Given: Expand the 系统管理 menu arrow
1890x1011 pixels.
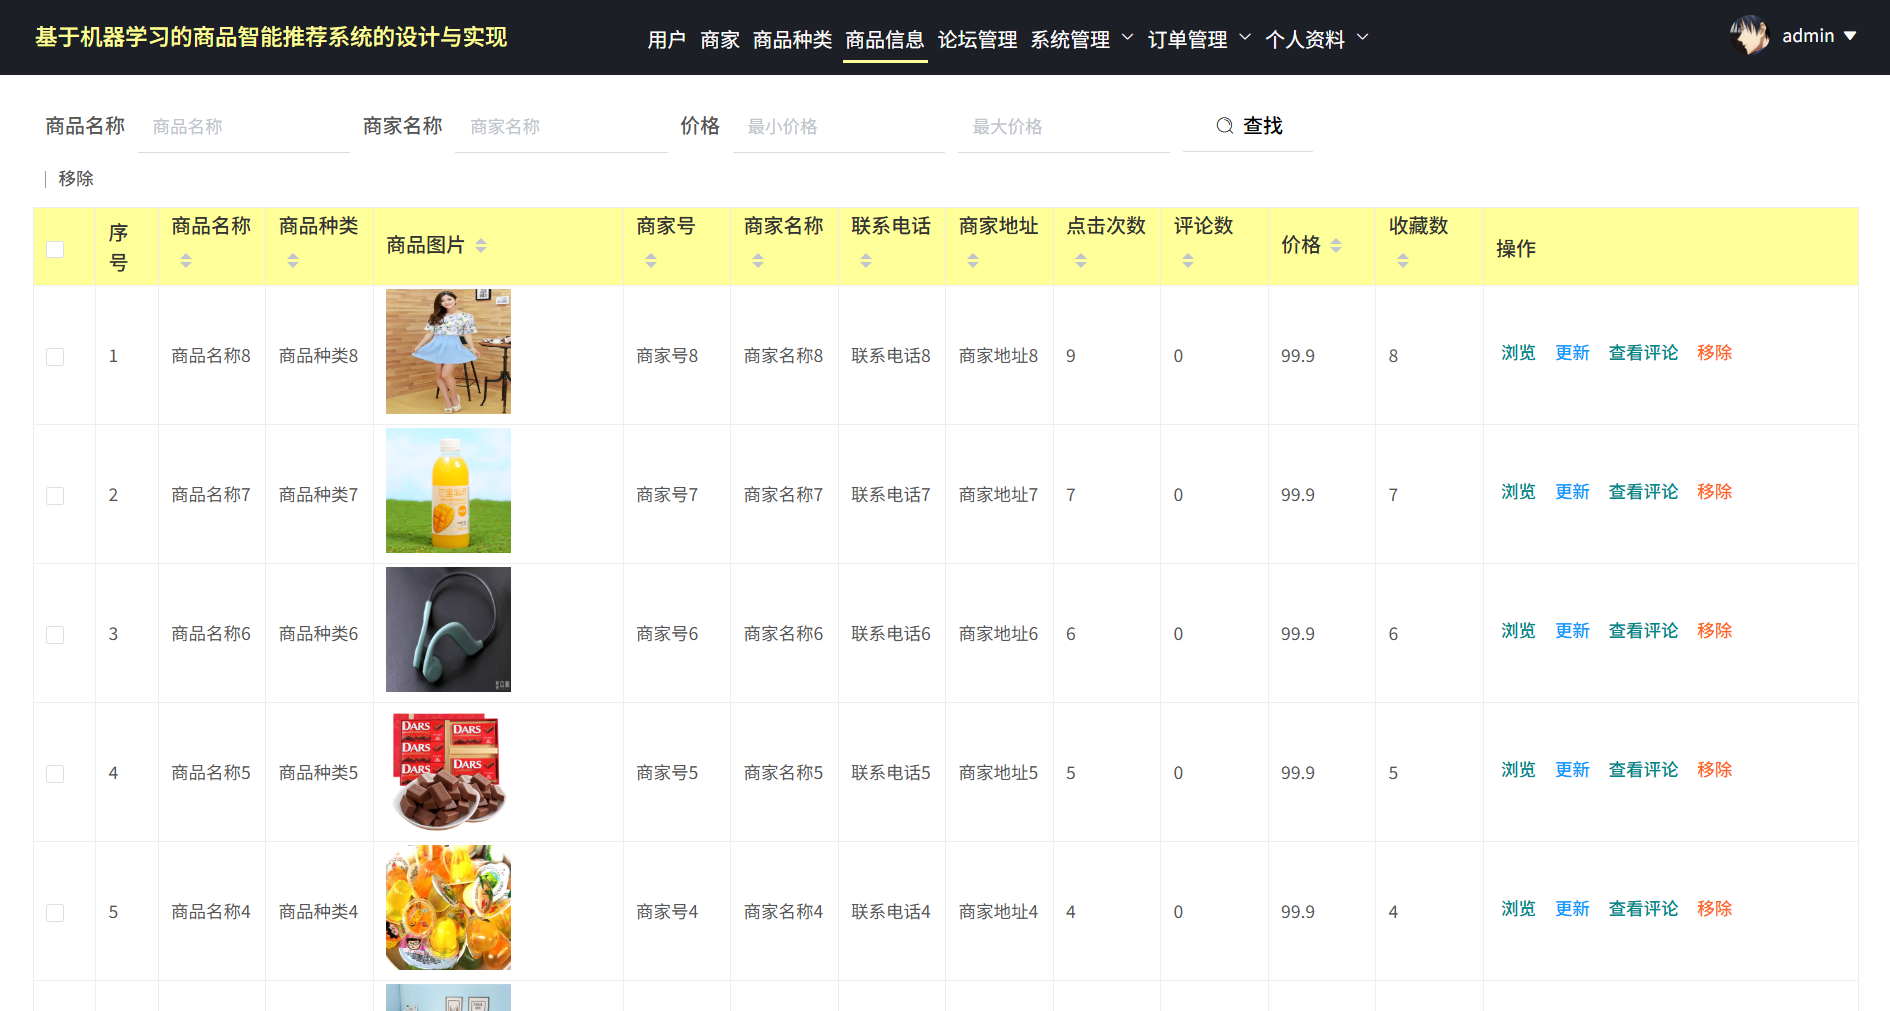Looking at the screenshot, I should click(1128, 38).
